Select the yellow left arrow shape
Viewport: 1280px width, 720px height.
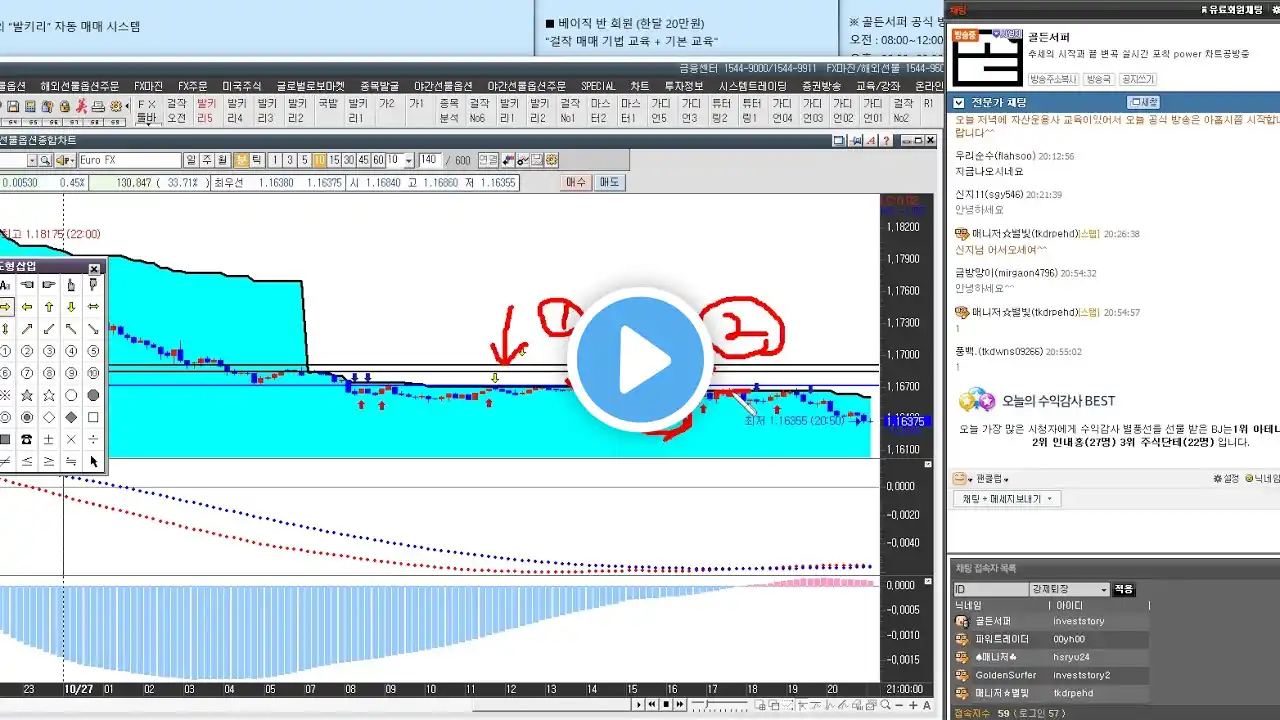pos(27,306)
